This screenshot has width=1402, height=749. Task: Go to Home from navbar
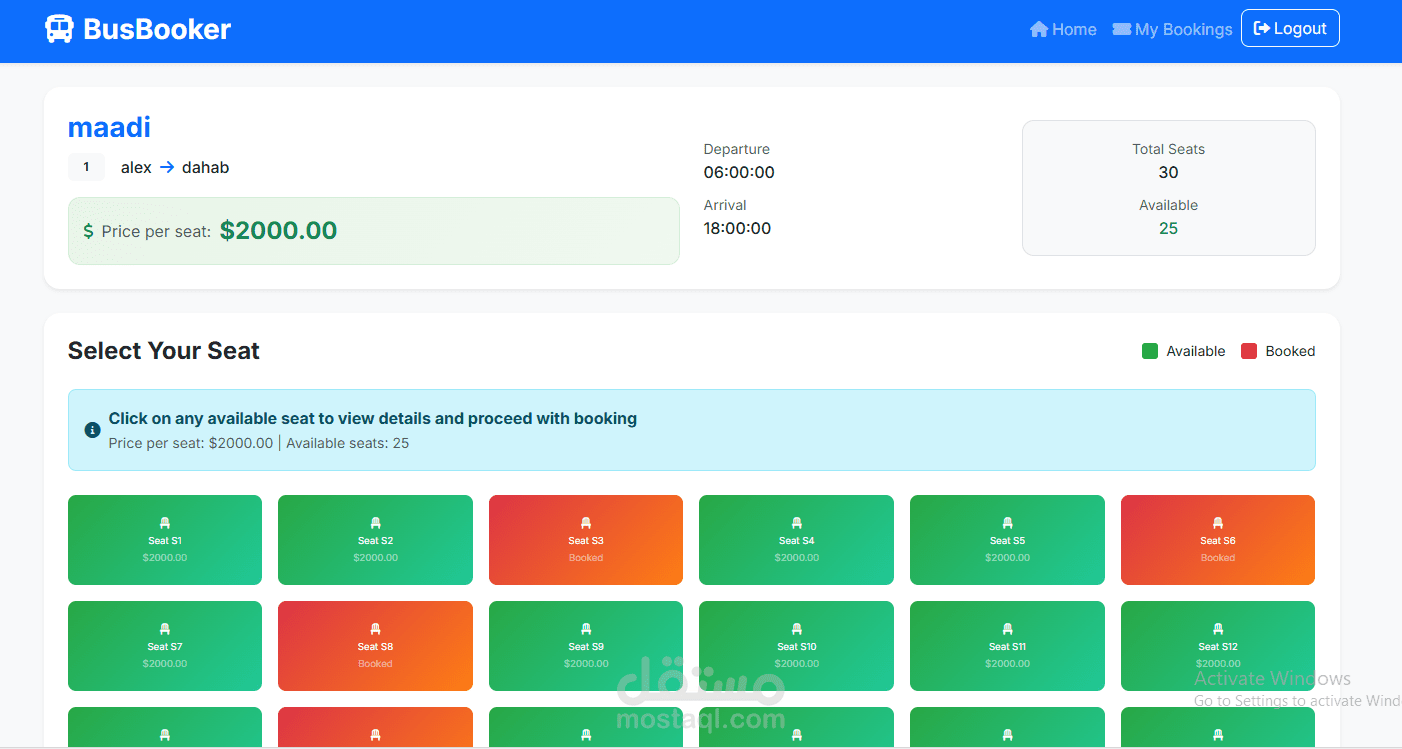tap(1063, 29)
